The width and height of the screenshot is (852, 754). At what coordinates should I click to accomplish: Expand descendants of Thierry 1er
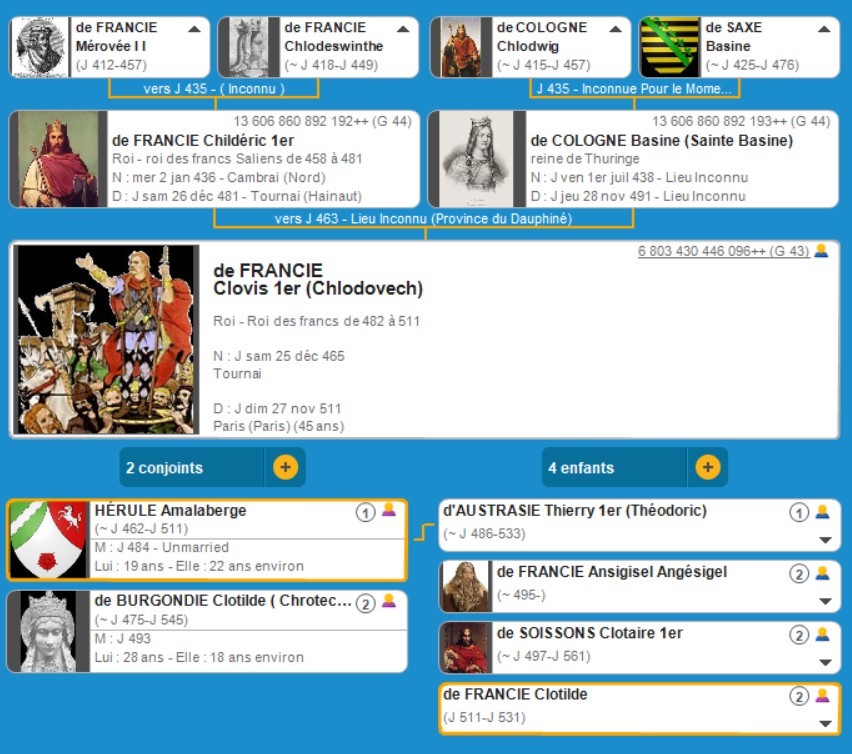coord(825,540)
